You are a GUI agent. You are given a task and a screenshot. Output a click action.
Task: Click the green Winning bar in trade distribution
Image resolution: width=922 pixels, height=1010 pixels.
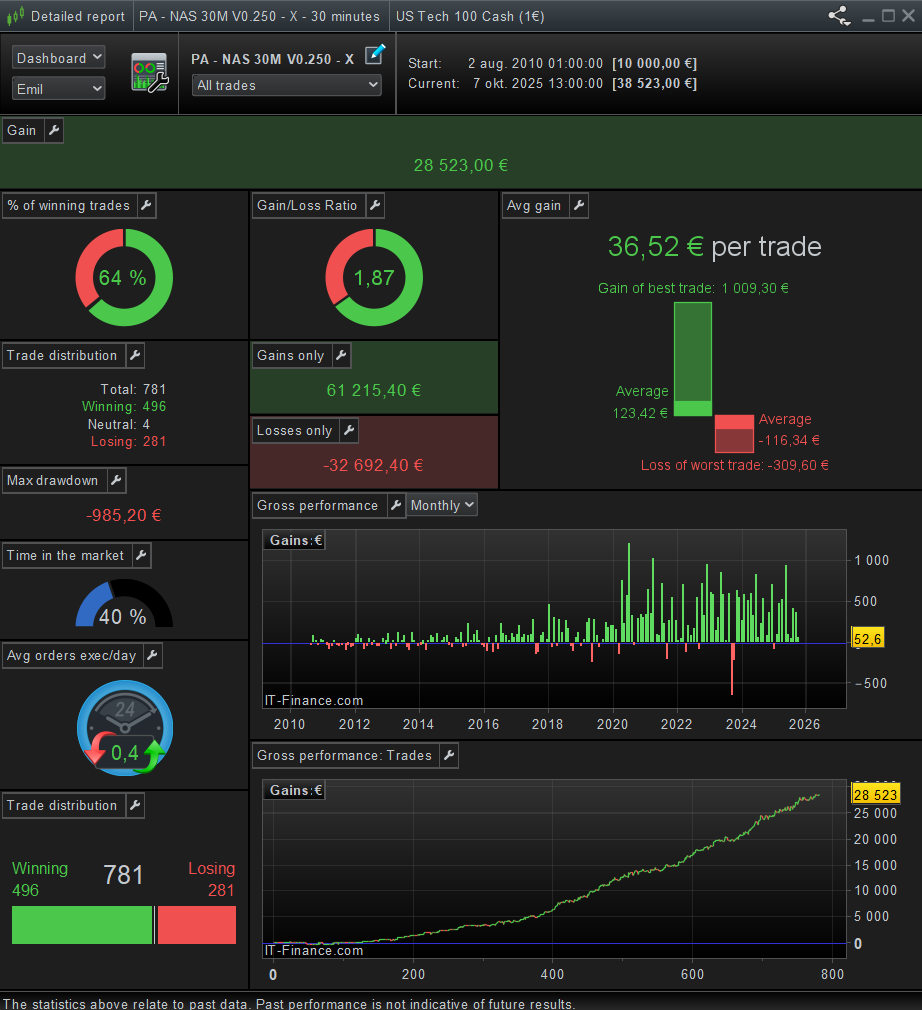click(82, 925)
